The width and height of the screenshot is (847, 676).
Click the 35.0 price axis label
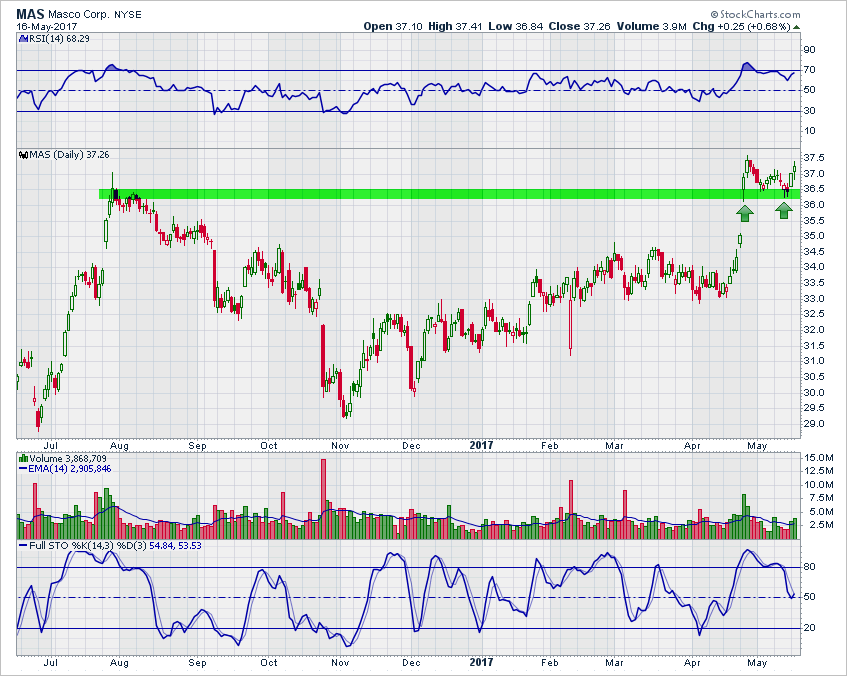click(x=814, y=236)
